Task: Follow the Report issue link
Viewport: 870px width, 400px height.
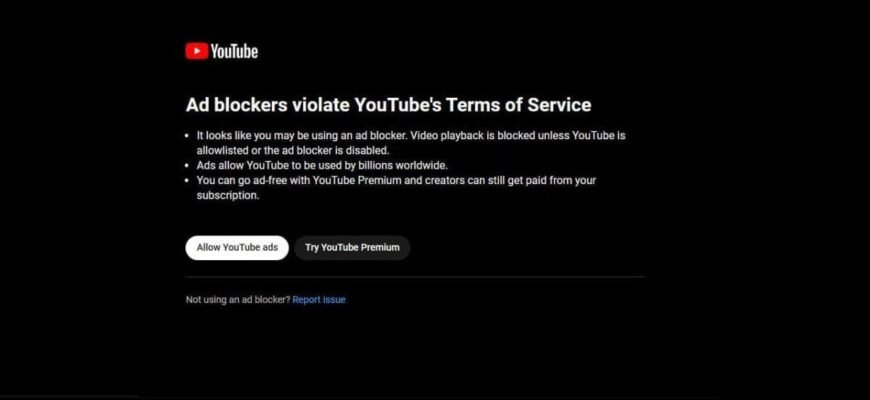Action: pos(319,300)
